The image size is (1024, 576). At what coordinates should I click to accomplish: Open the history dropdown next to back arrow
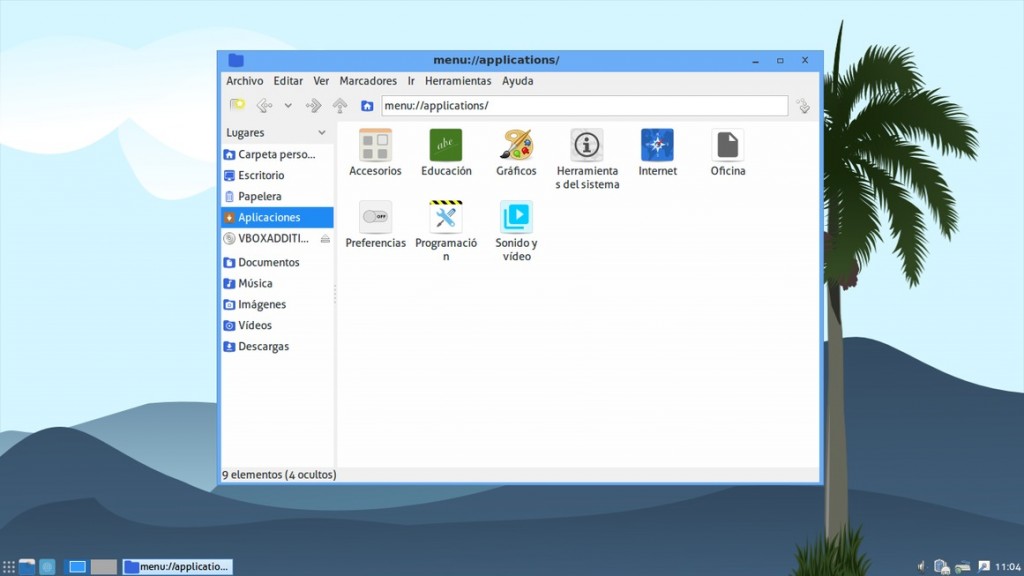[x=289, y=105]
